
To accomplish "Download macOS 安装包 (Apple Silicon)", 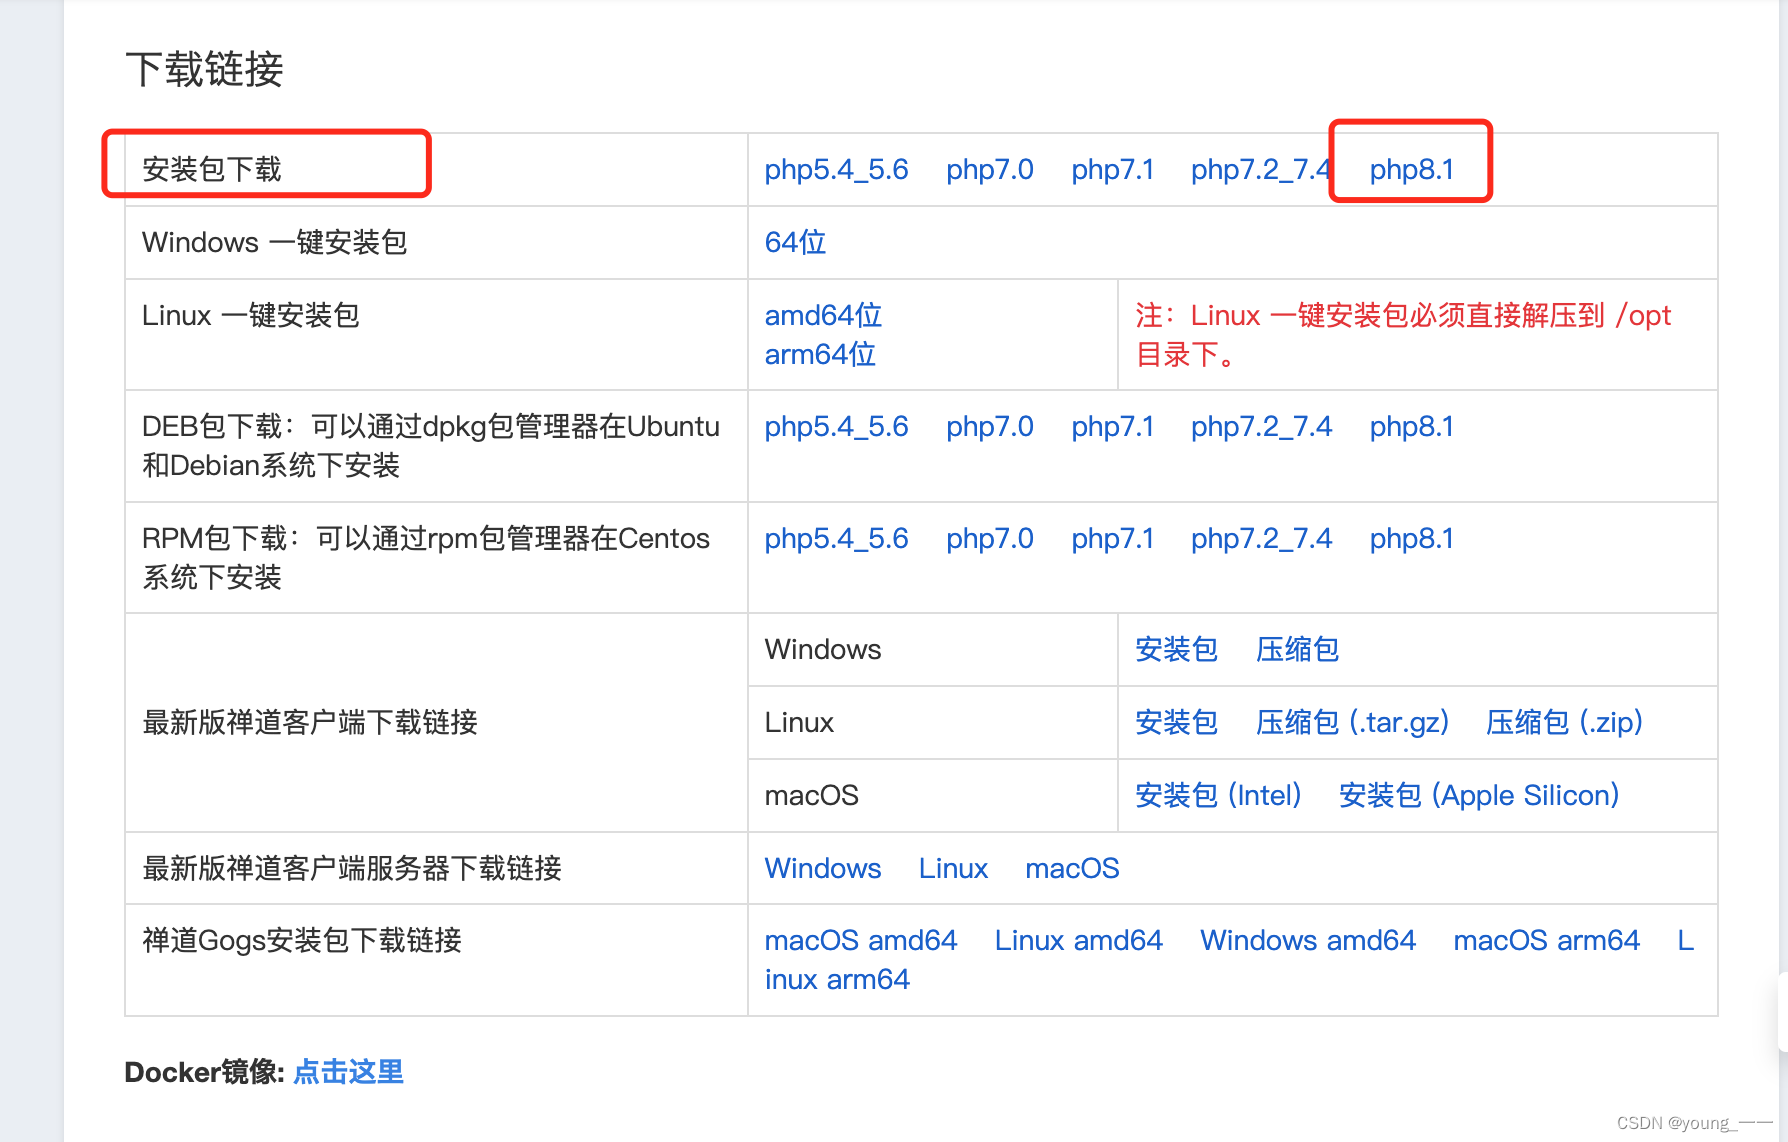I will pos(1478,796).
